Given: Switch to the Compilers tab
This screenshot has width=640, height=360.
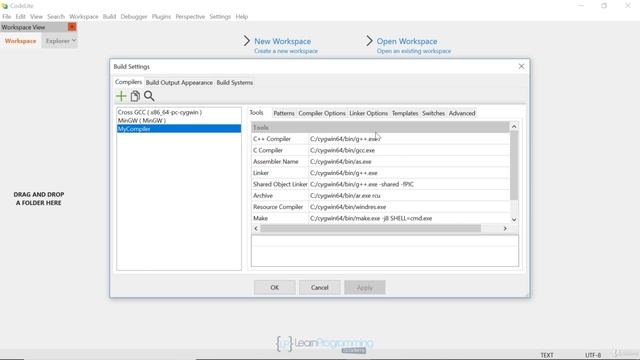Looking at the screenshot, I should pyautogui.click(x=128, y=82).
